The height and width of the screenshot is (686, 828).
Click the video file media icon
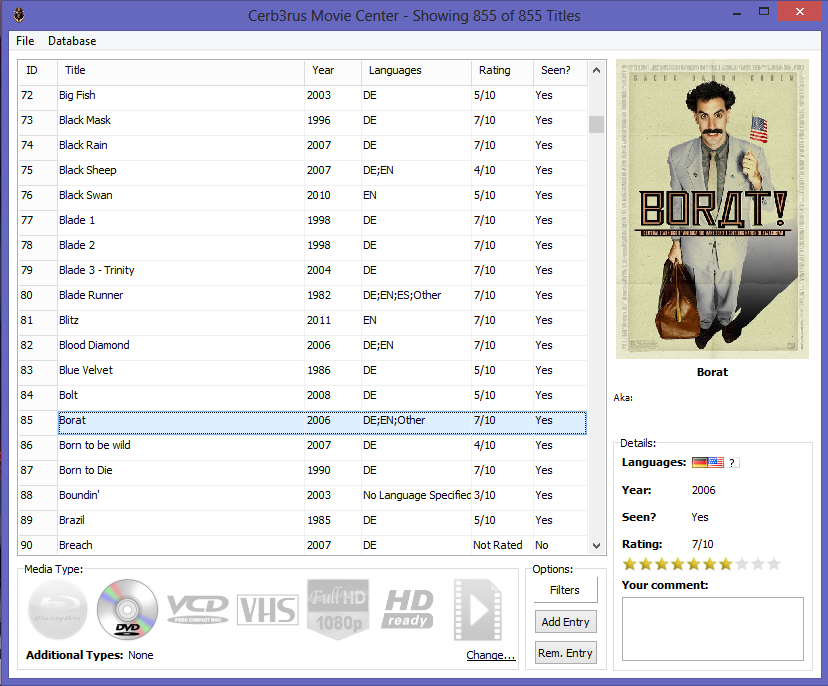pos(477,608)
